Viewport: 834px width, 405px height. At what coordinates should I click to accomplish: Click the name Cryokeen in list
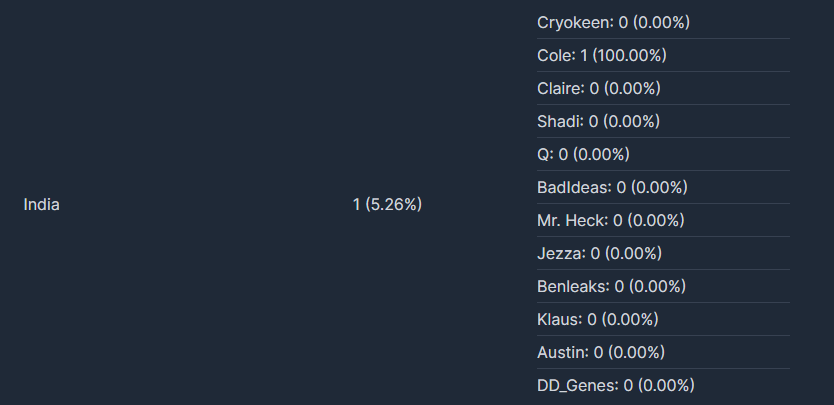(574, 22)
